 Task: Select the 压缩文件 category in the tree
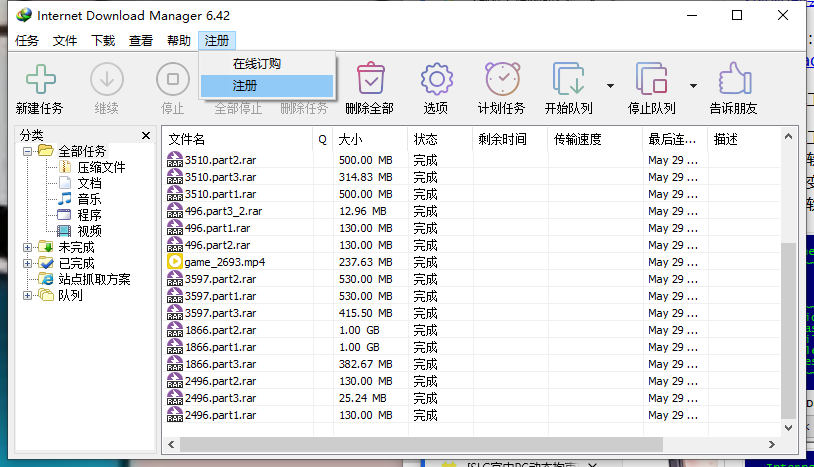point(101,167)
